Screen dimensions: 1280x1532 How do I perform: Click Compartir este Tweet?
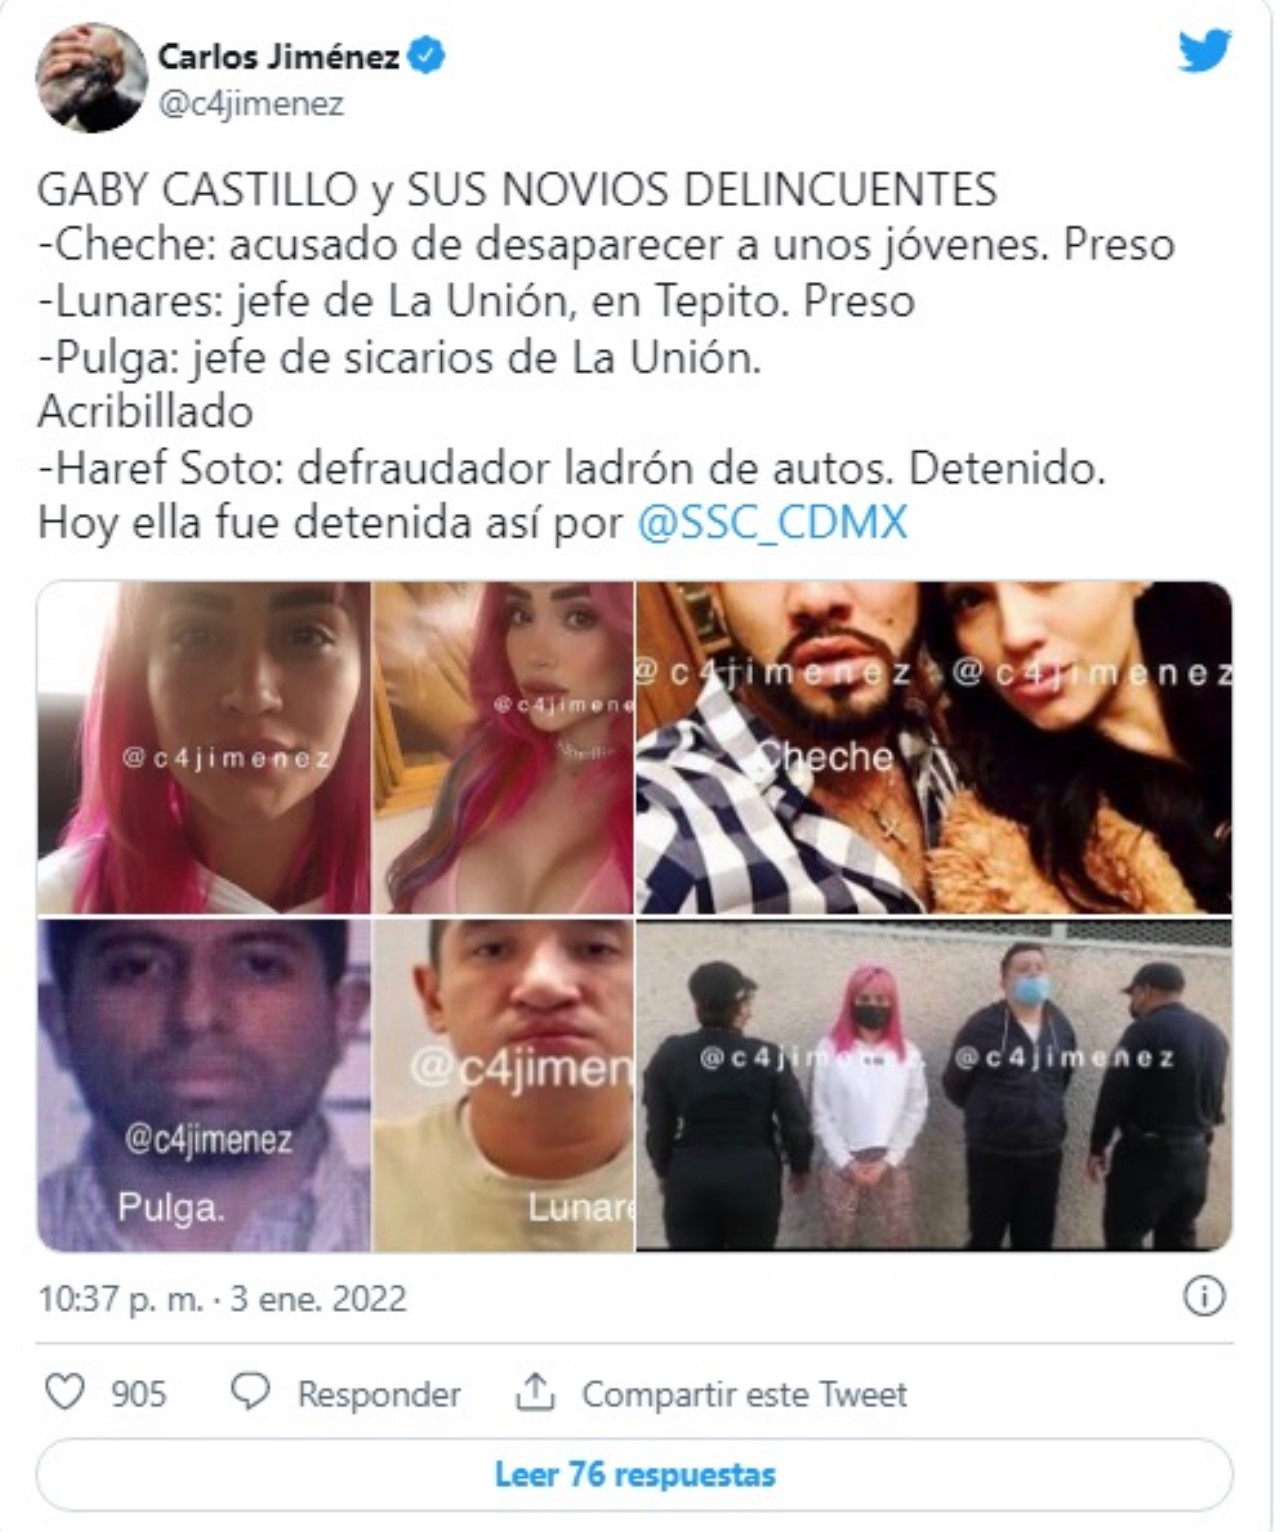pyautogui.click(x=744, y=1394)
